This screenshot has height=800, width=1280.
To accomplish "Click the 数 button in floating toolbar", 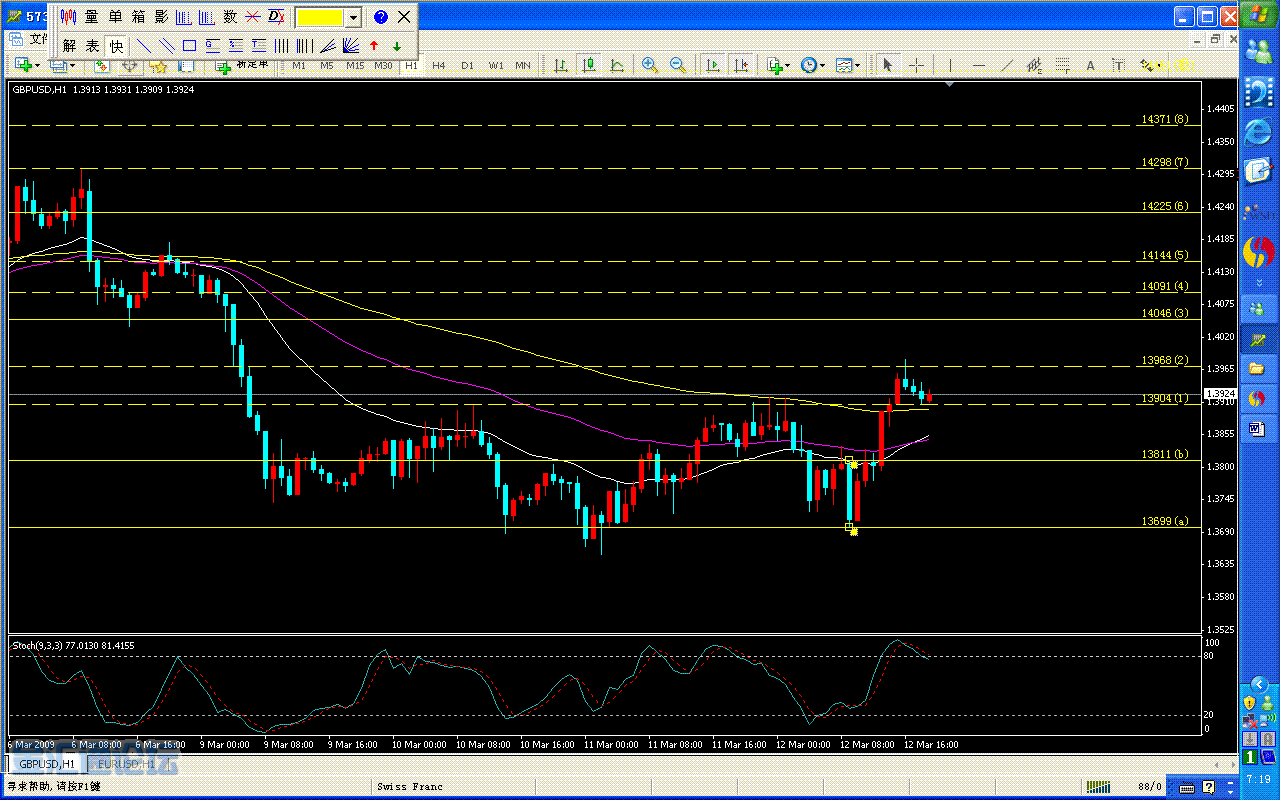I will click(230, 17).
